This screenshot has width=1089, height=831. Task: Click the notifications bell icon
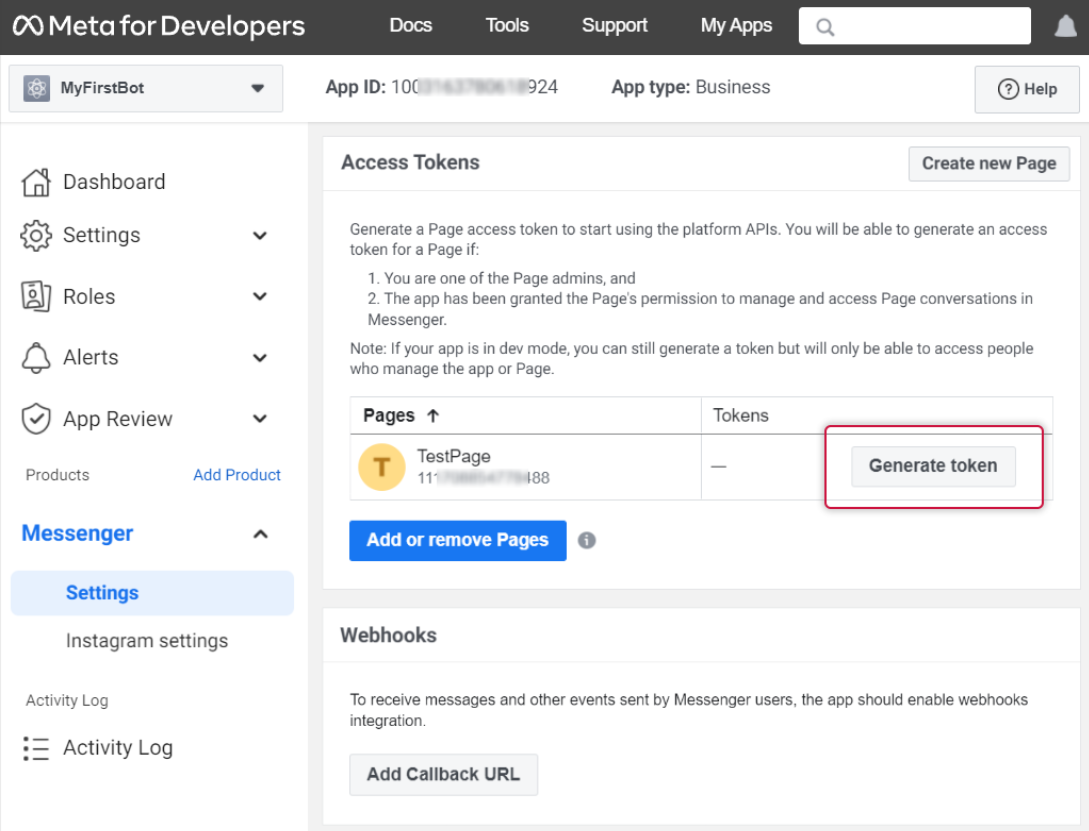1065,27
